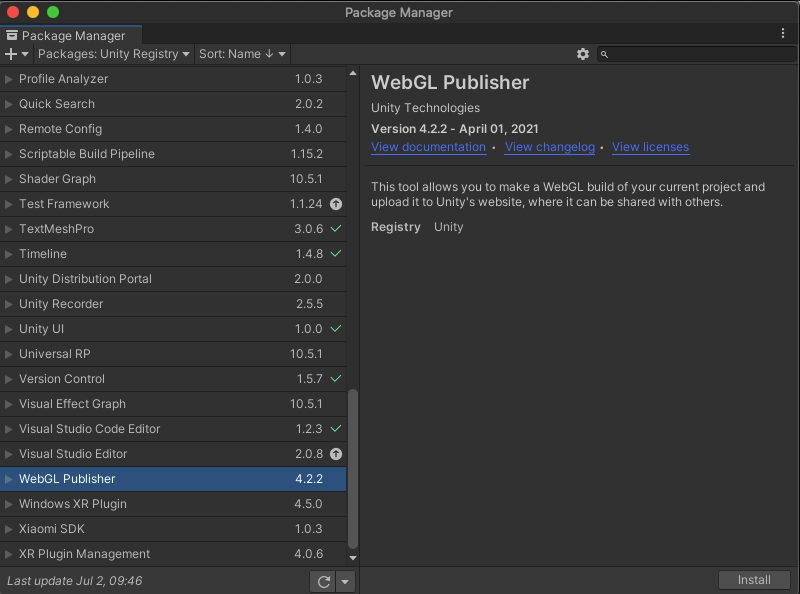
Task: Open the dropdown arrow beside refresh button
Action: tap(345, 581)
